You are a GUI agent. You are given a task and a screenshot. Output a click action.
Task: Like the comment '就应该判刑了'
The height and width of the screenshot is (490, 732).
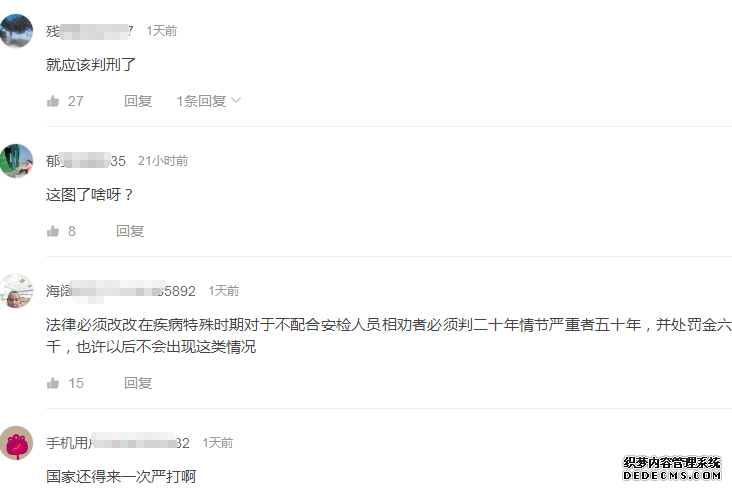click(x=53, y=101)
